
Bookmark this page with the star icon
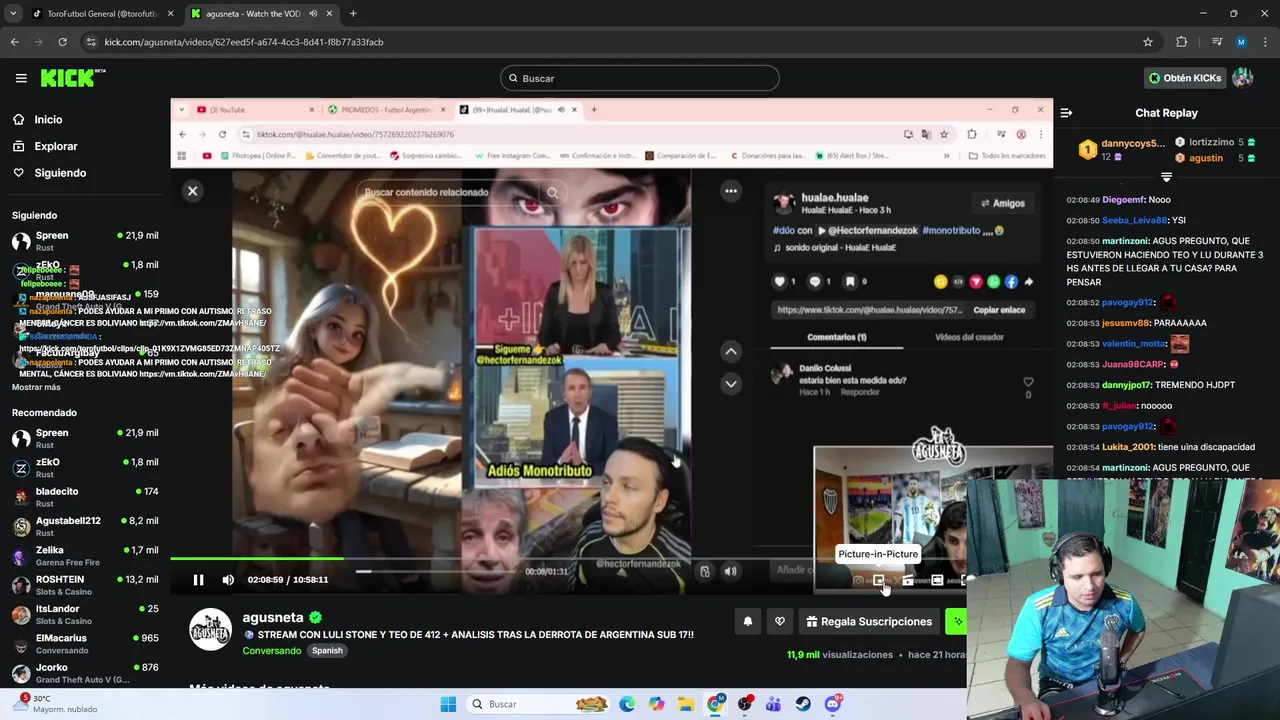tap(1148, 42)
